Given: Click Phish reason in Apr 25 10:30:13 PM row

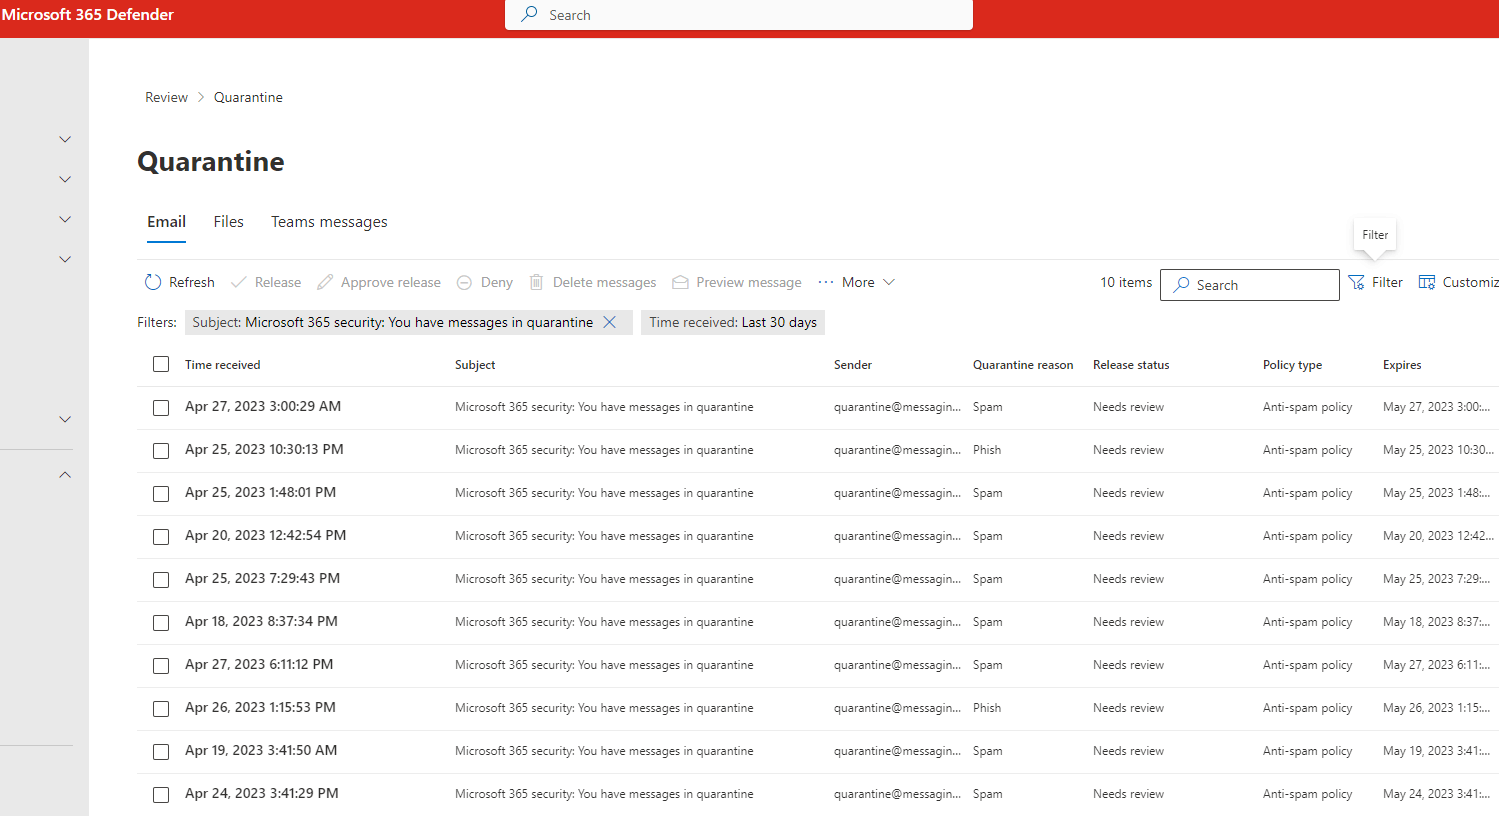Looking at the screenshot, I should [x=987, y=450].
